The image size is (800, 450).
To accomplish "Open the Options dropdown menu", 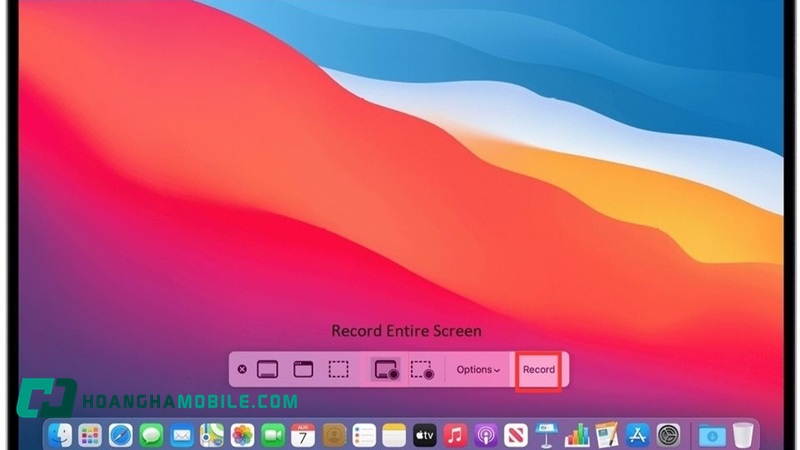I will pyautogui.click(x=478, y=370).
